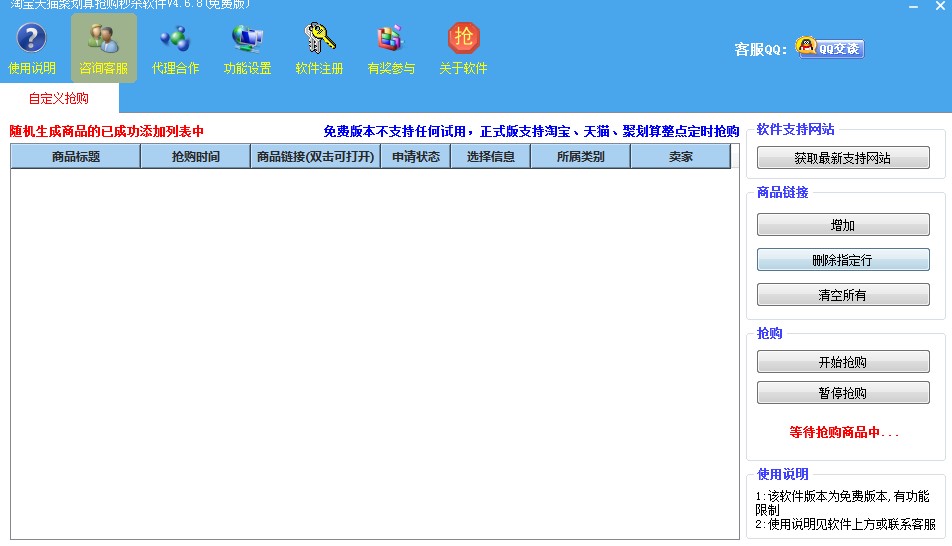Click the 抢购时间 column header

click(196, 157)
